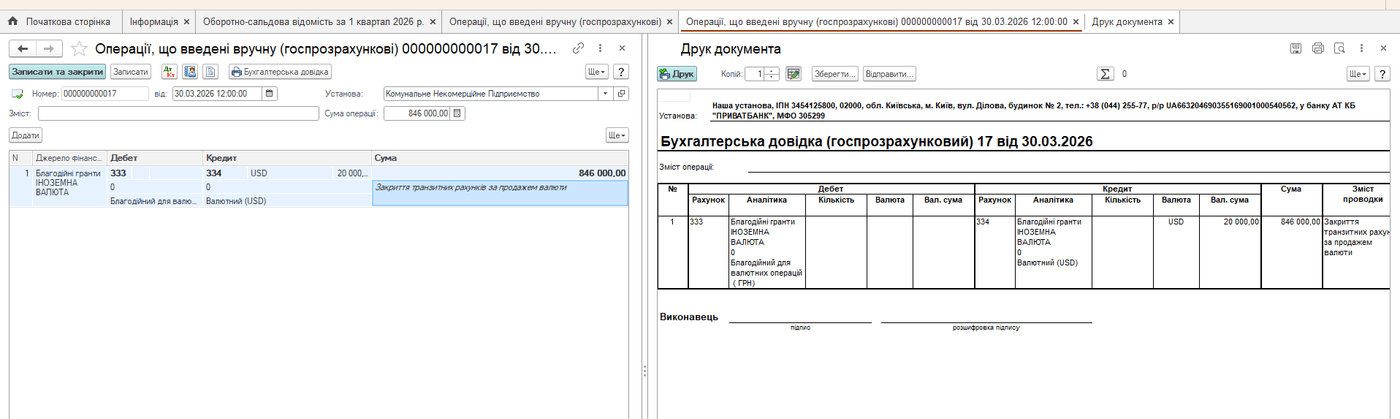Print the Бухгалтерська довідка

[280, 72]
